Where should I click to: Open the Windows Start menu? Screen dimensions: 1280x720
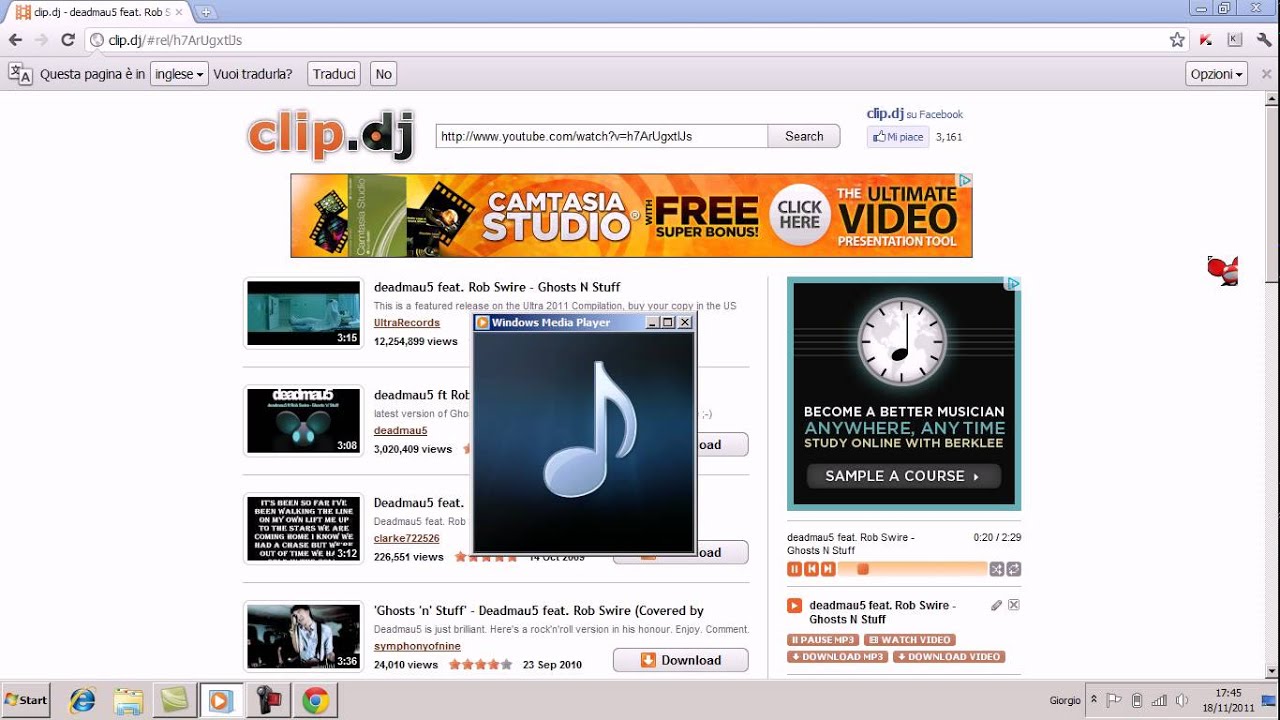pos(27,700)
